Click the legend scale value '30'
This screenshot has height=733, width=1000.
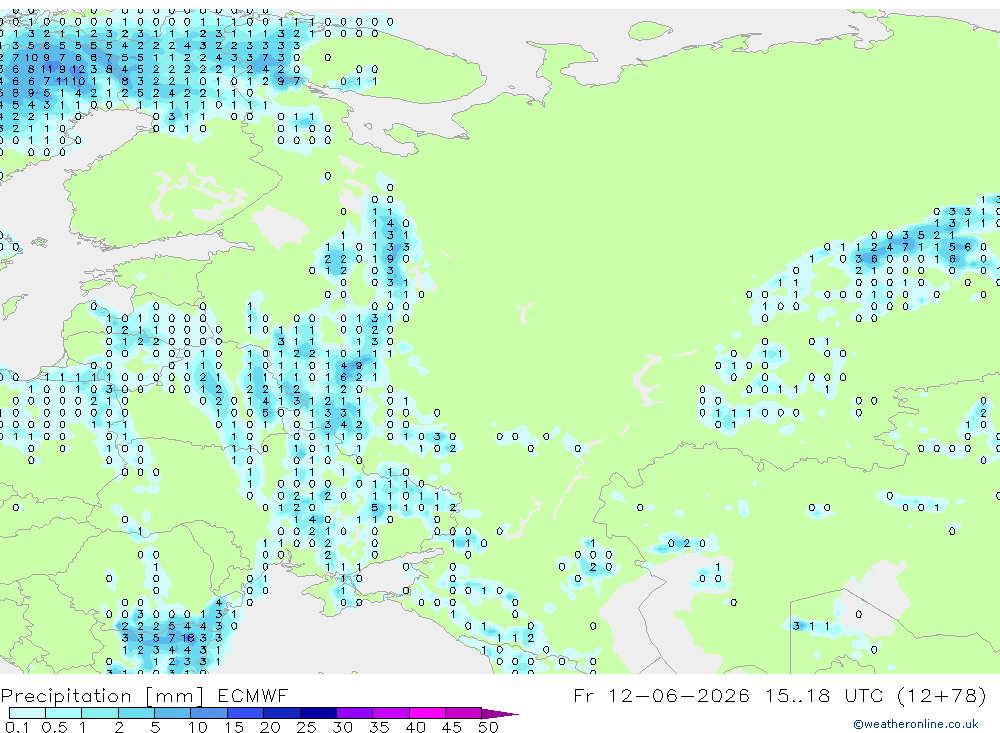click(x=342, y=727)
